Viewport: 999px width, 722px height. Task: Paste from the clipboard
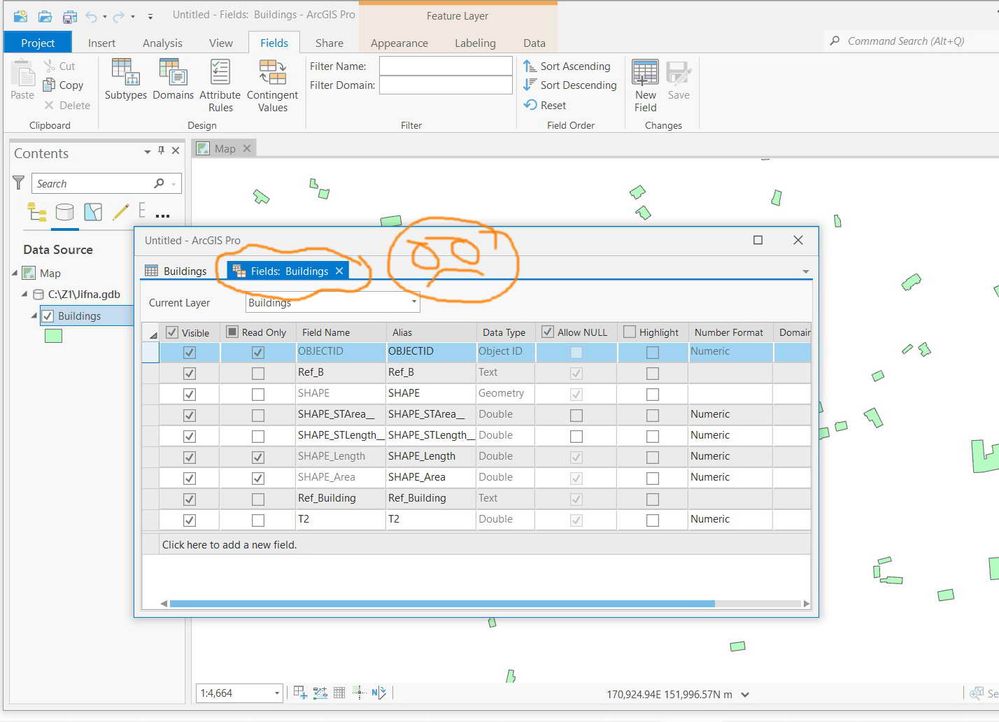coord(22,79)
